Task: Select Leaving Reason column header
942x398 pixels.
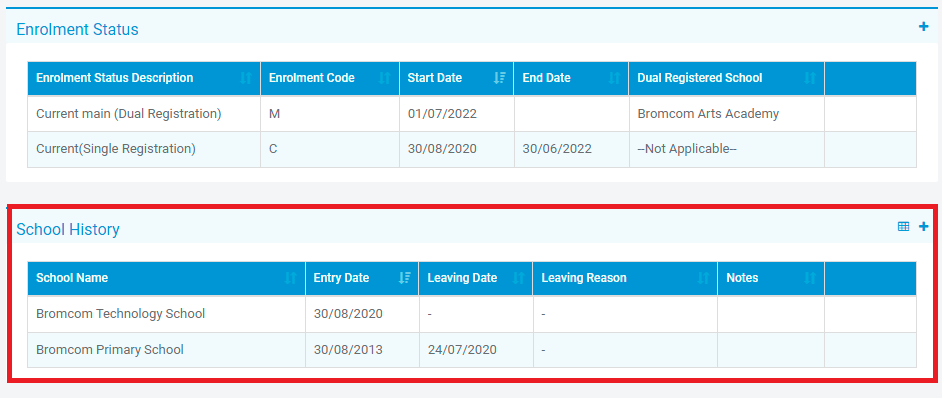Action: coord(625,278)
